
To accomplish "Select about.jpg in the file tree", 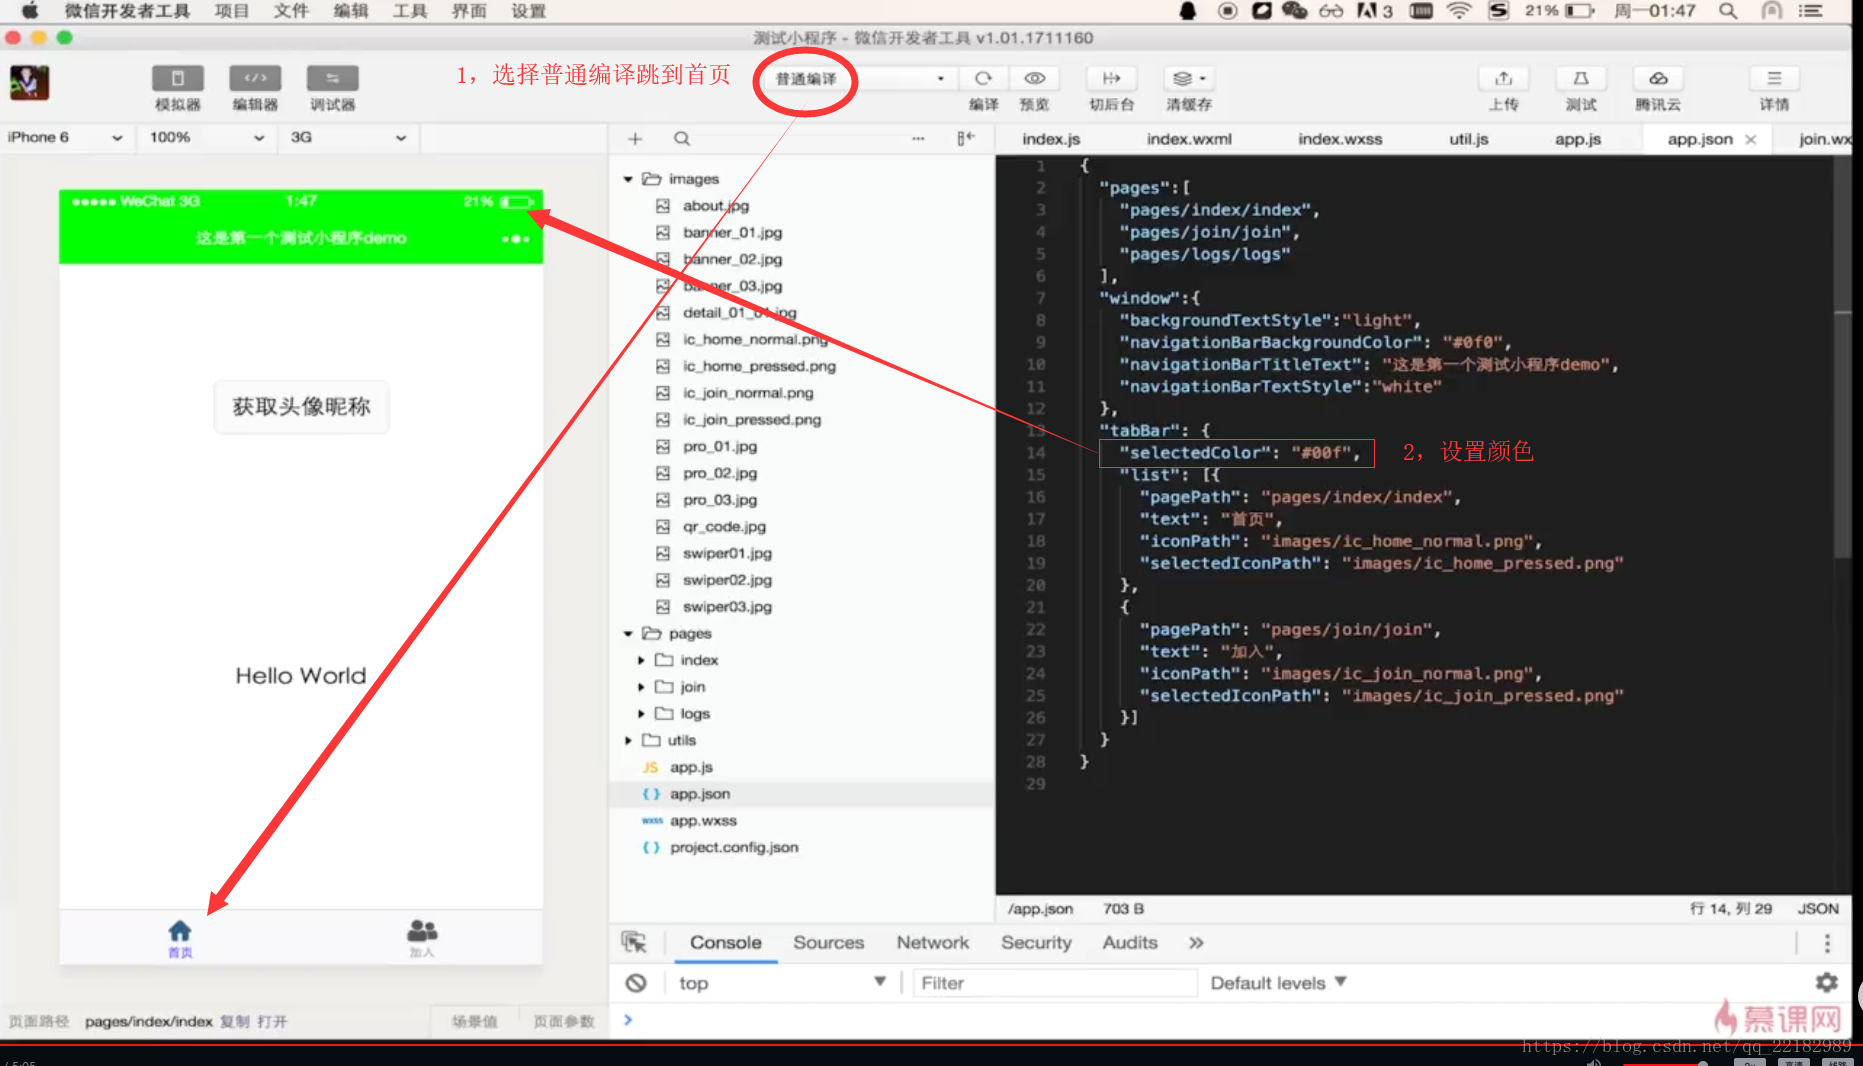I will [x=715, y=206].
